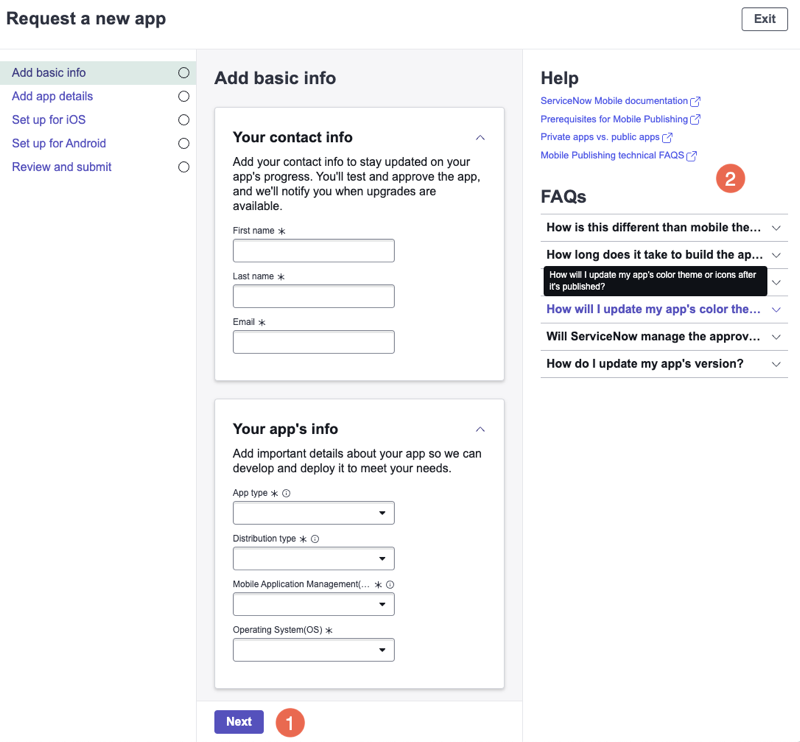The height and width of the screenshot is (742, 800).
Task: Go to Set up for Android step
Action: [x=59, y=143]
